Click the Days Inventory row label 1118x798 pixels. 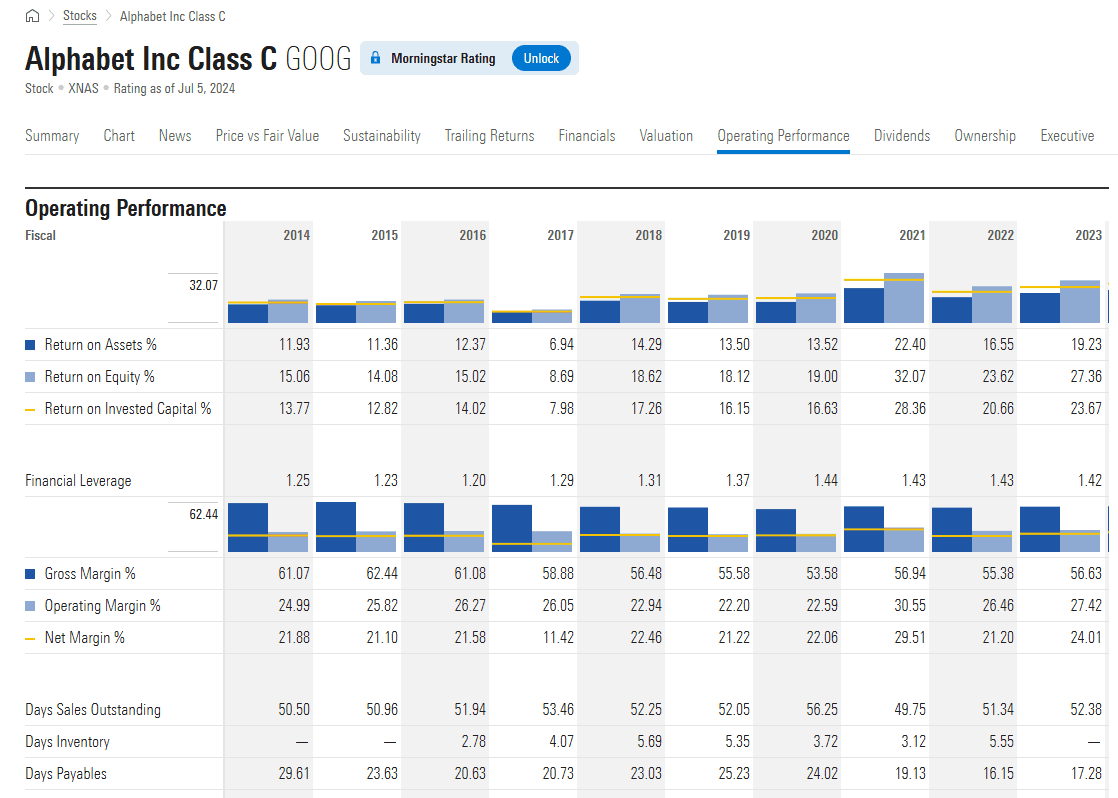[68, 742]
